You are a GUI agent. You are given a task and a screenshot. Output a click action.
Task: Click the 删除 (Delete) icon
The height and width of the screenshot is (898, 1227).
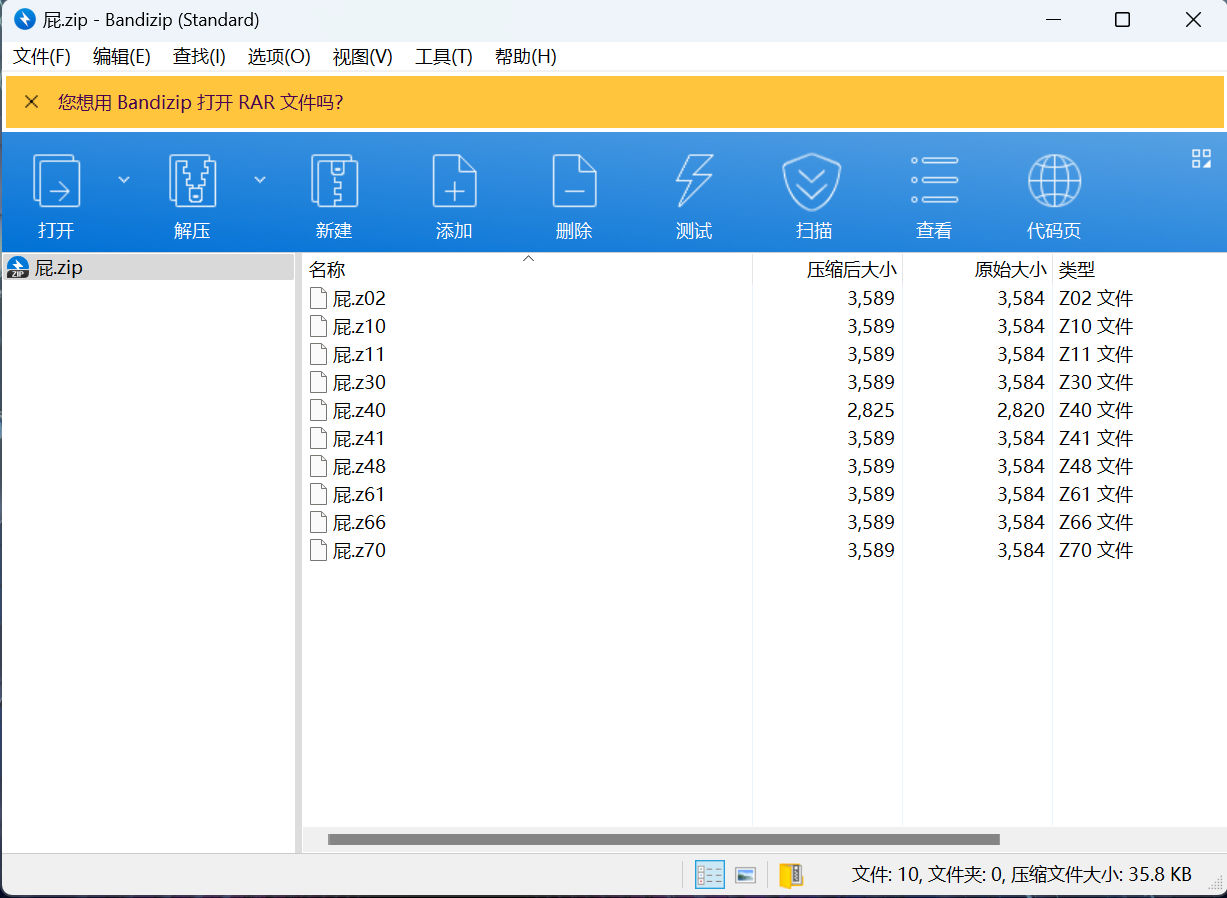(574, 181)
